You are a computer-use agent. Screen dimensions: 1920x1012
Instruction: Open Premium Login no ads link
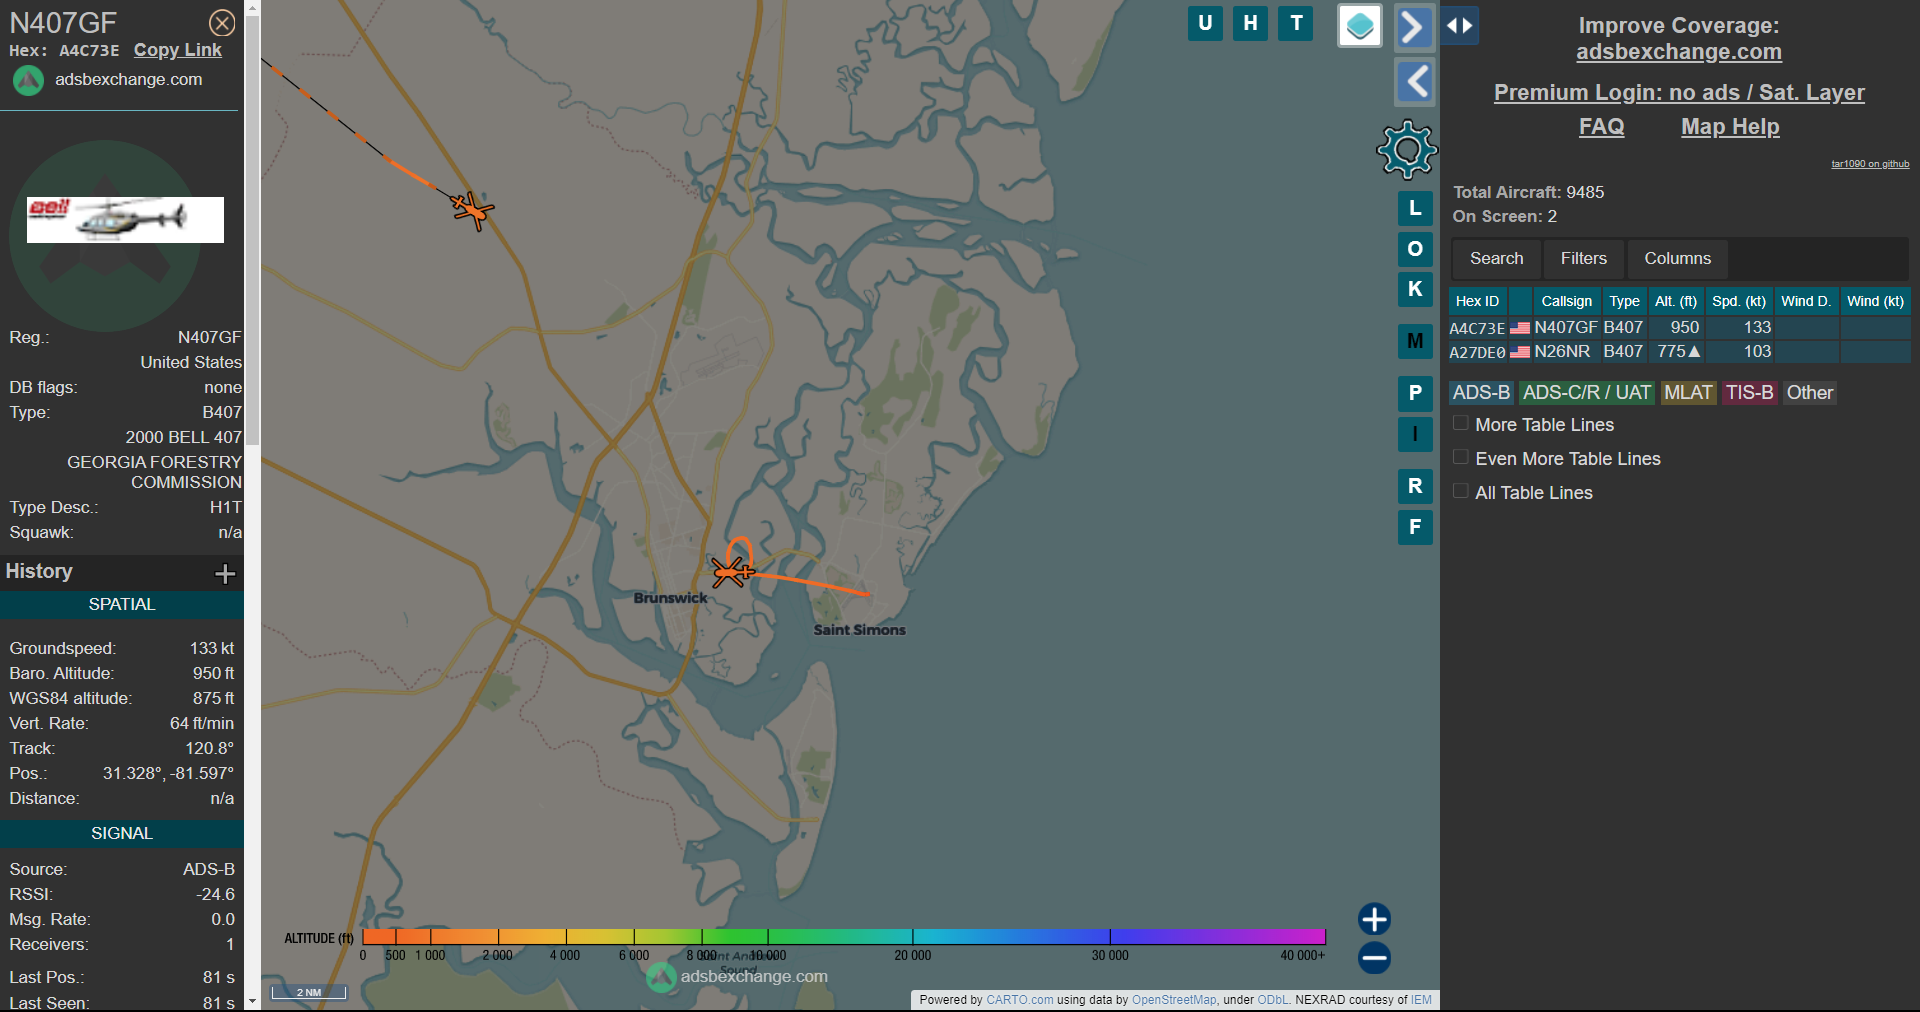tap(1679, 93)
